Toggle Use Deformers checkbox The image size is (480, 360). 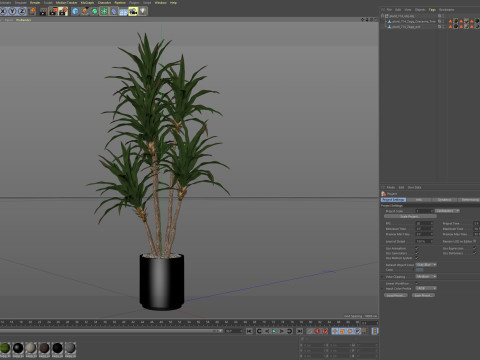(x=474, y=253)
